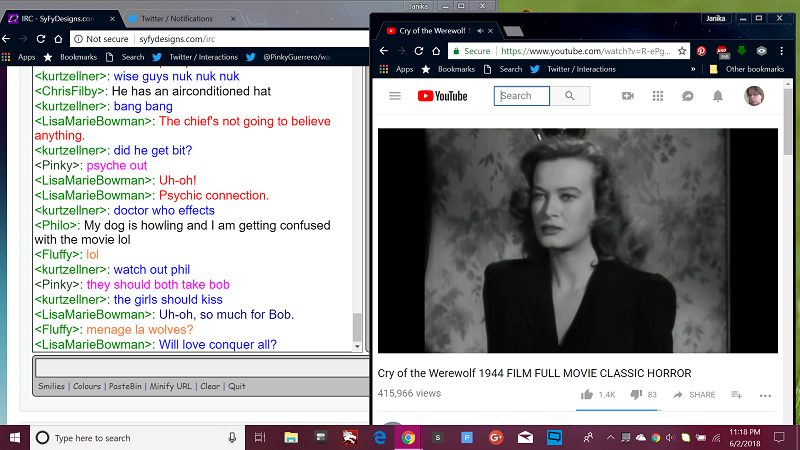
Task: Open the Other bookmarks folder
Action: pyautogui.click(x=747, y=69)
